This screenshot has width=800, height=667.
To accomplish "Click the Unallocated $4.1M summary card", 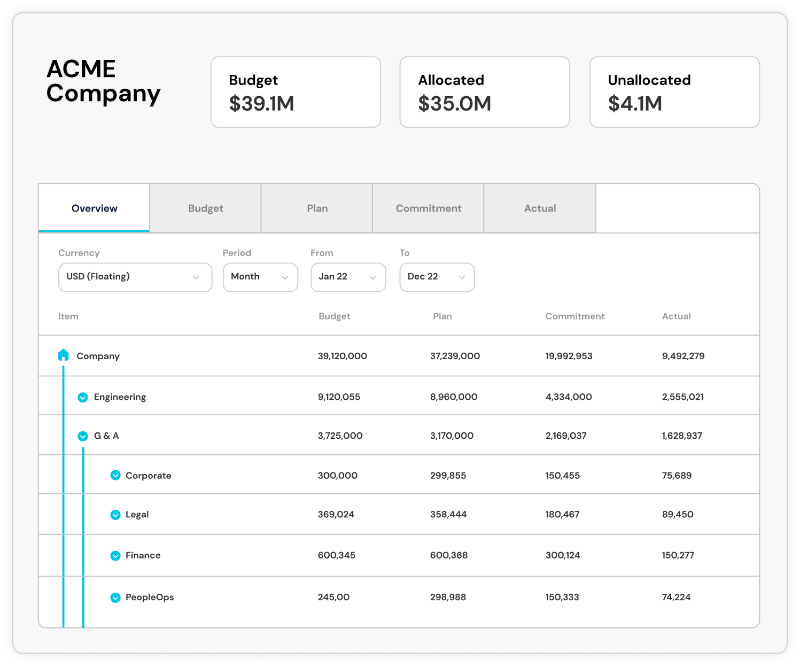I will [674, 92].
